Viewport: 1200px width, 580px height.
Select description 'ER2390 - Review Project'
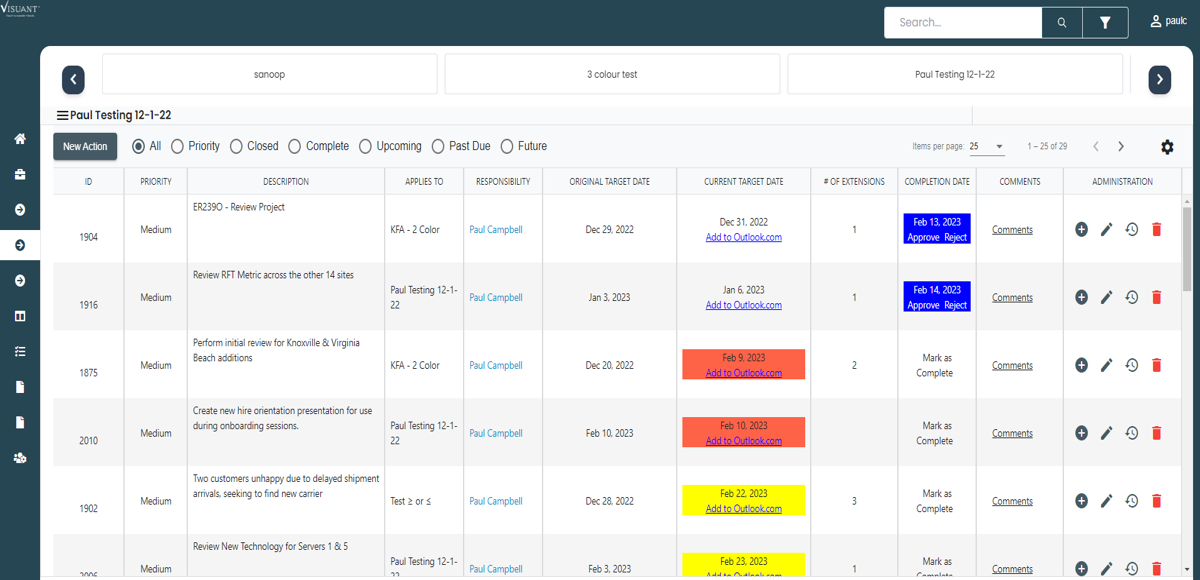coord(239,207)
